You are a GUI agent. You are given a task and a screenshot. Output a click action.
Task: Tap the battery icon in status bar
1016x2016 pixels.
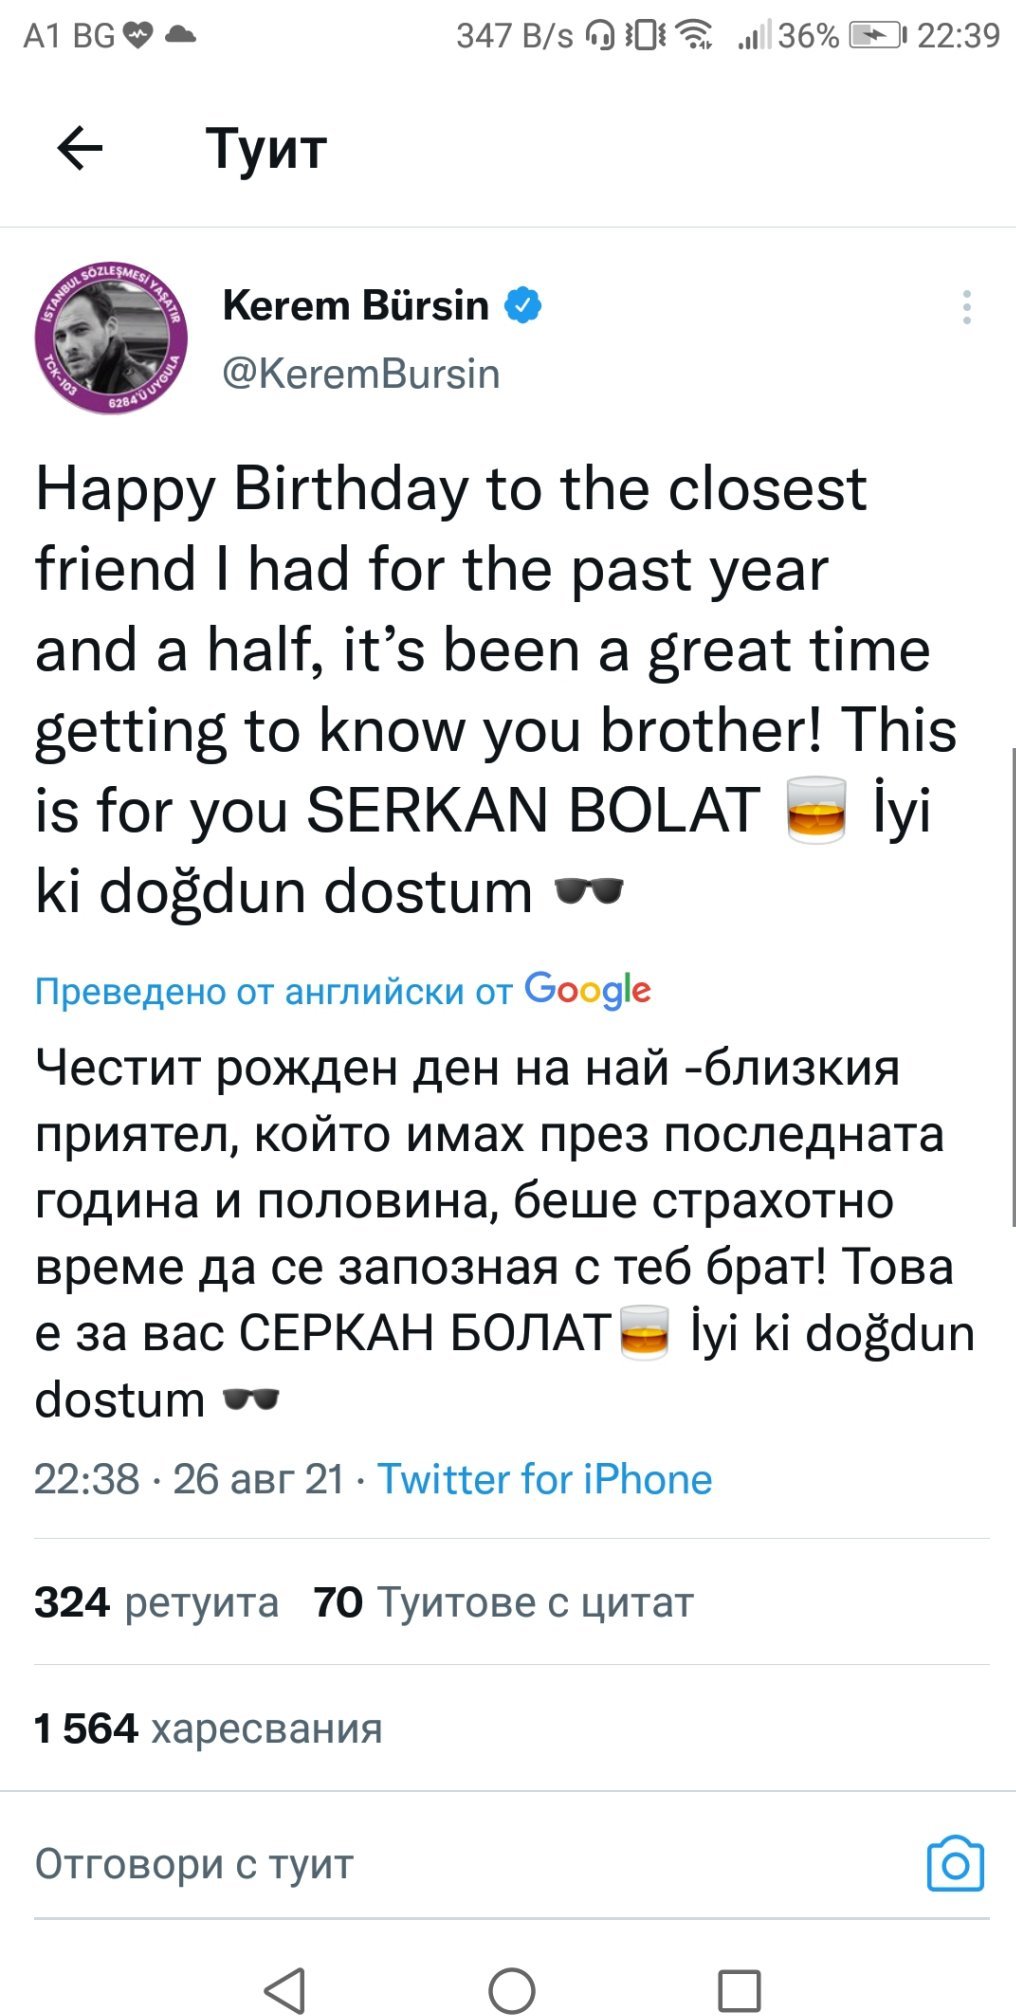877,36
